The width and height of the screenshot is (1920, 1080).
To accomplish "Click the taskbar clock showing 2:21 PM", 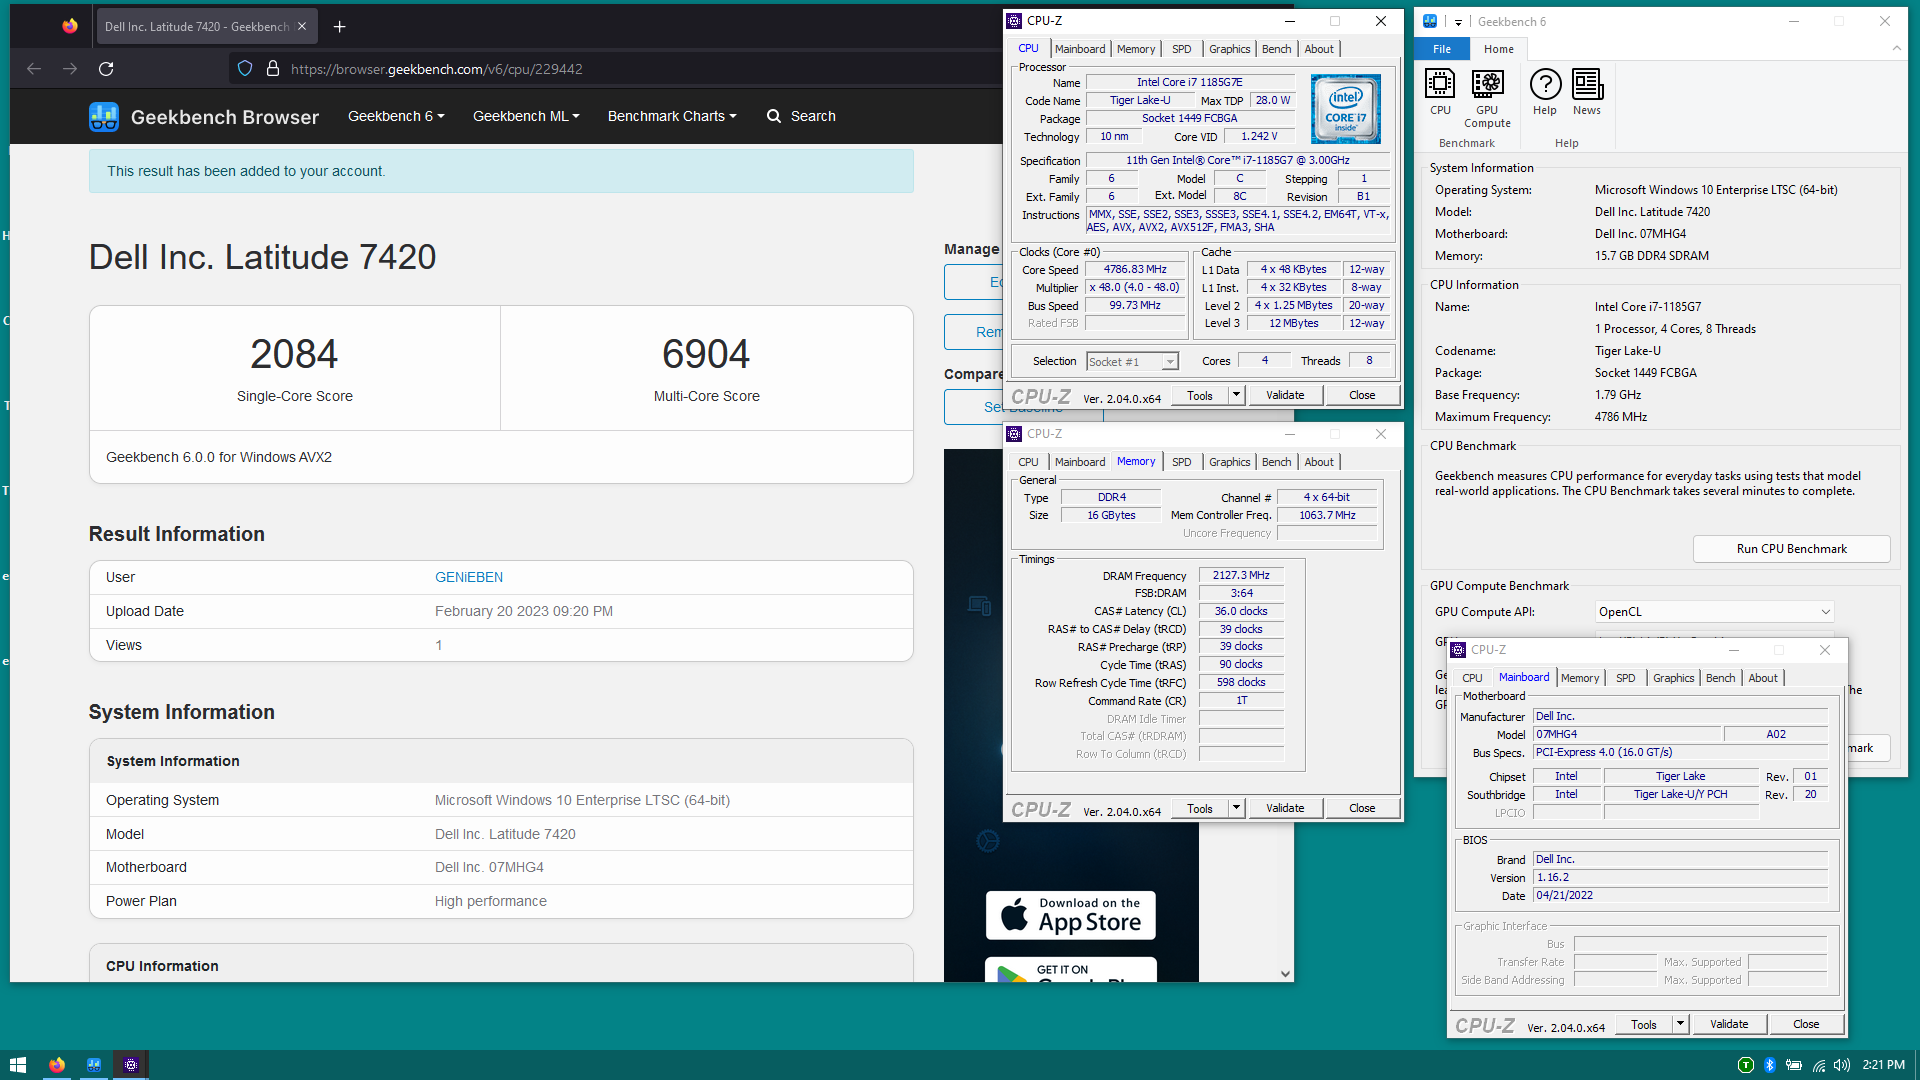I will [1883, 1065].
